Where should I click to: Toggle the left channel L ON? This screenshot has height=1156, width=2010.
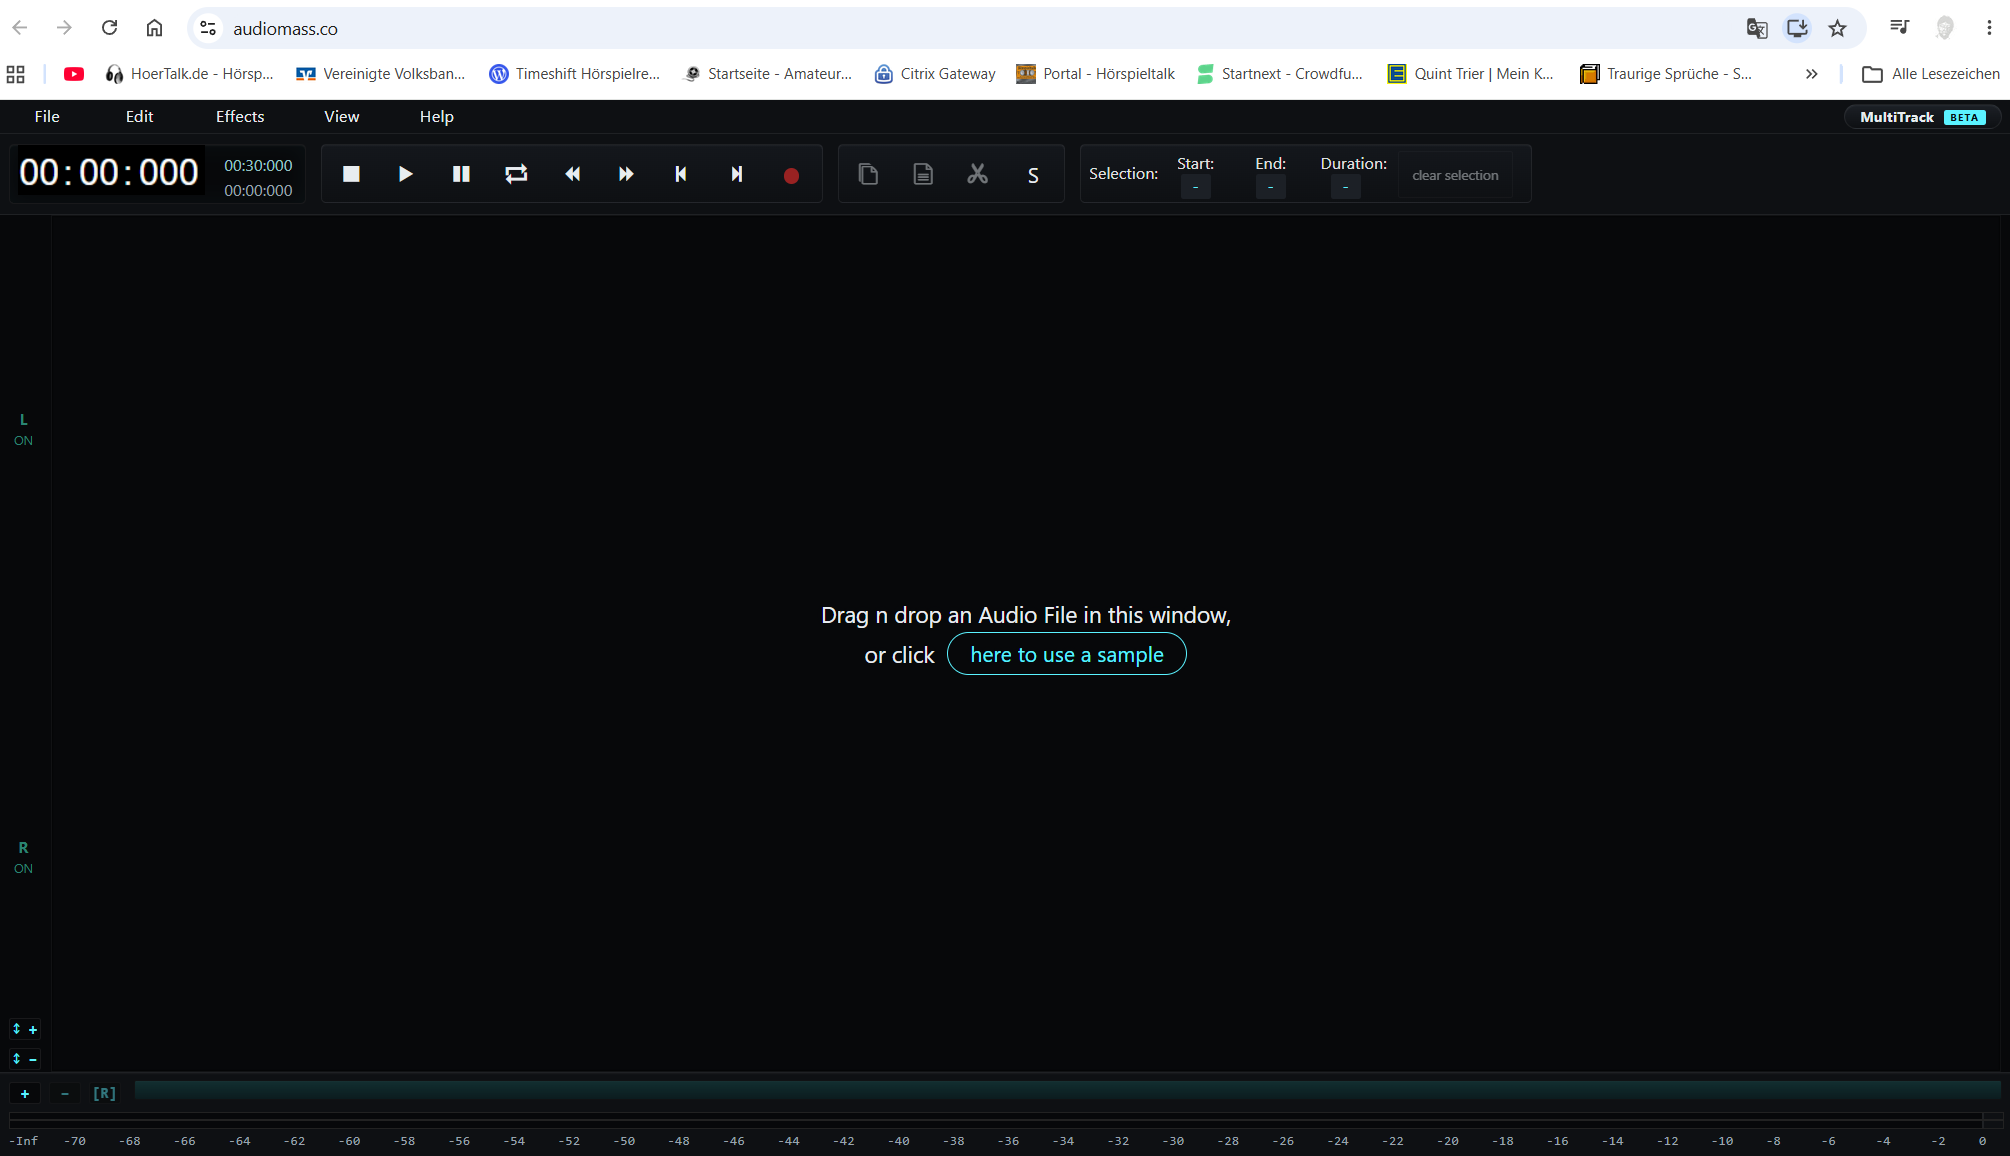click(23, 430)
